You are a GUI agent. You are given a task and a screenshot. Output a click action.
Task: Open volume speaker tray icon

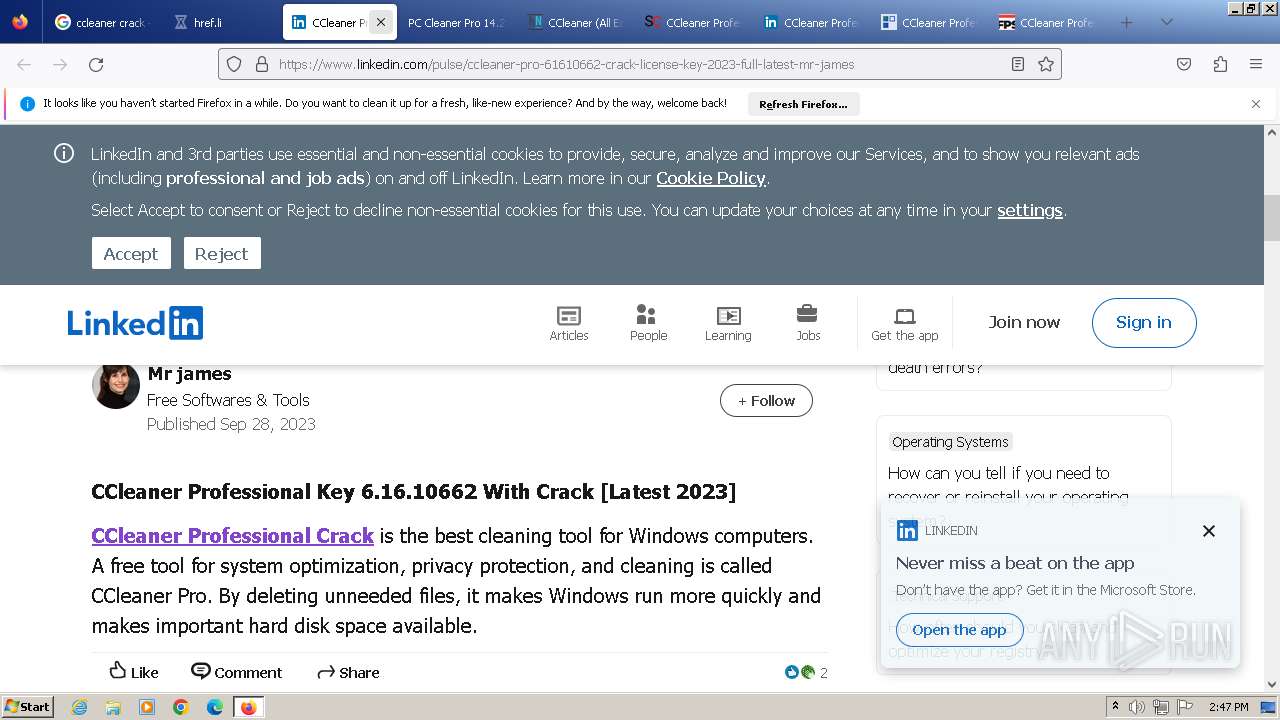(1138, 707)
